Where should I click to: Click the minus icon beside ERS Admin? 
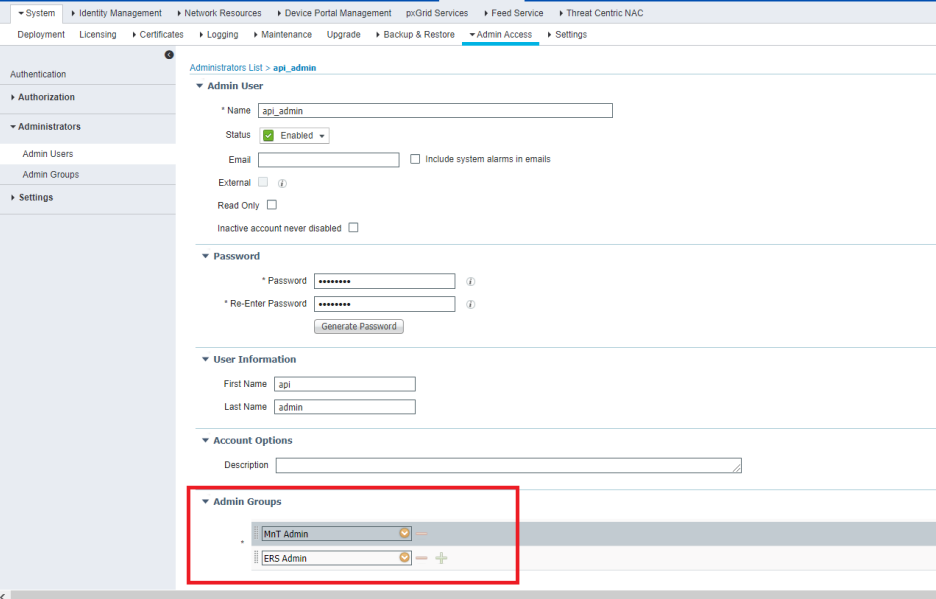pos(421,558)
